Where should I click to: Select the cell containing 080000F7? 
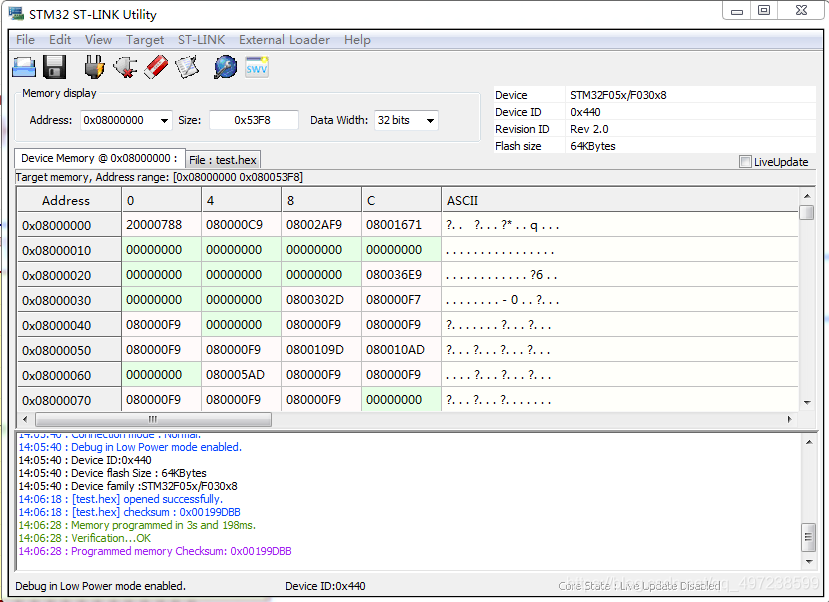point(401,300)
